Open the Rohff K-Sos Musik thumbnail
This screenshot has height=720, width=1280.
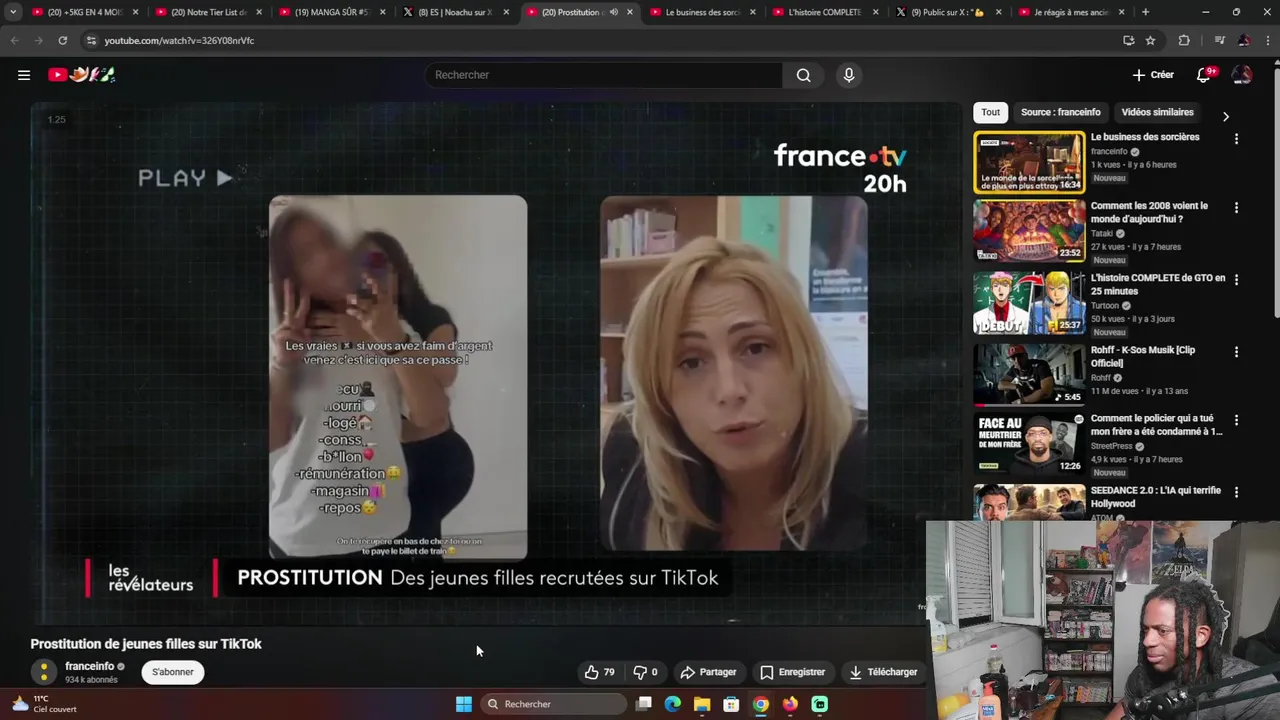click(x=1029, y=374)
